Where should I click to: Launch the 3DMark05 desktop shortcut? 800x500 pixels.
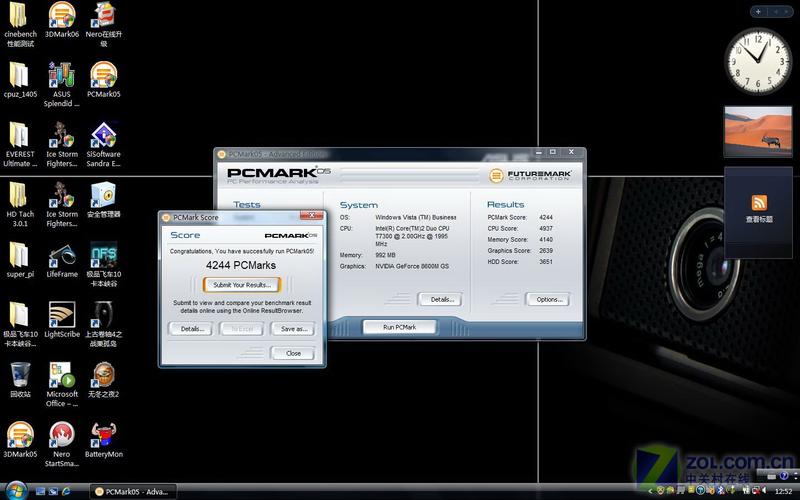19,440
